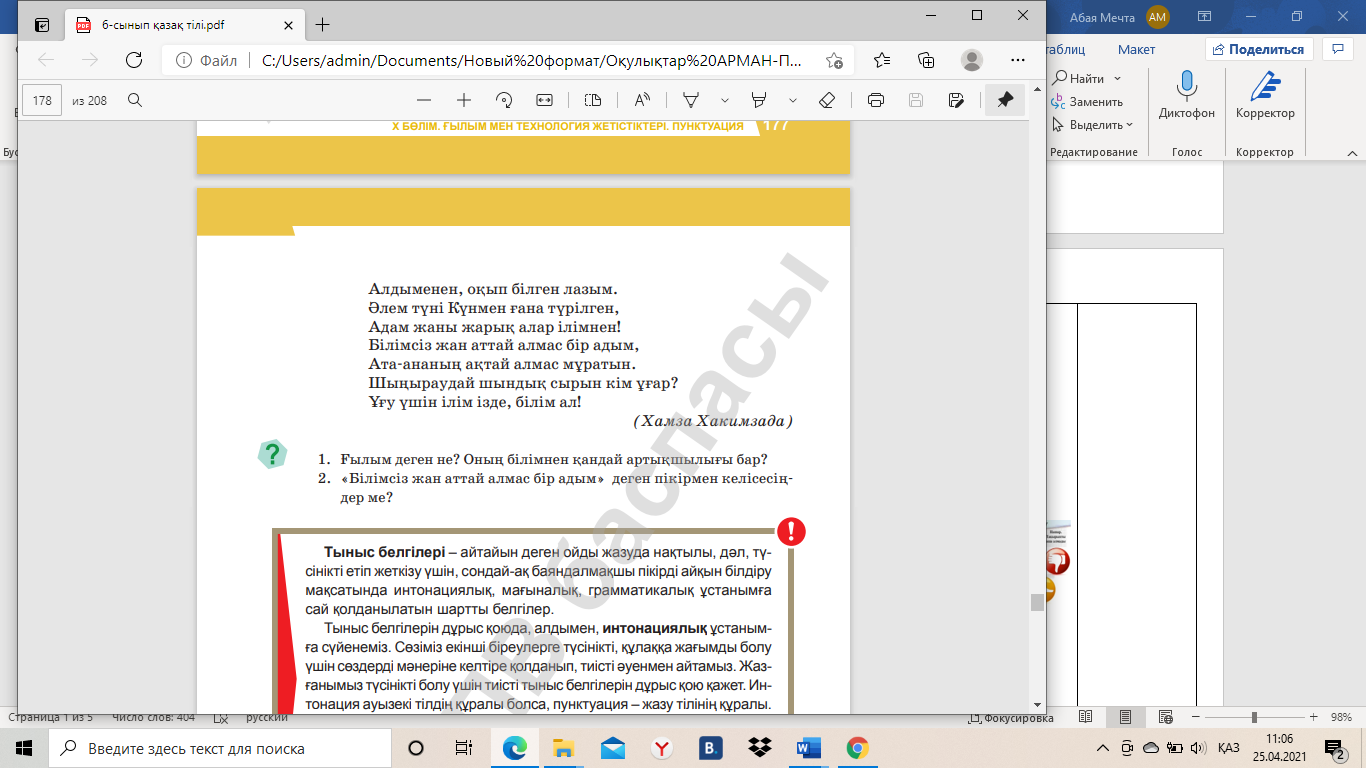The height and width of the screenshot is (768, 1366).
Task: Click the page number field showing 178
Action: pyautogui.click(x=42, y=100)
